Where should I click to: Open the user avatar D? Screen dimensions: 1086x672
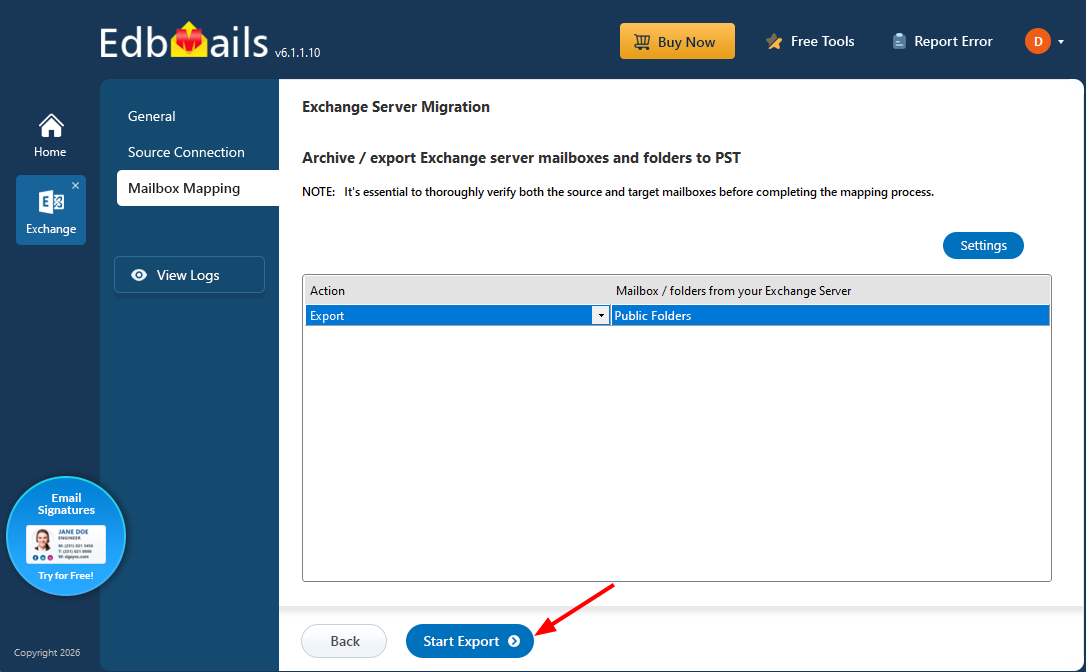pos(1038,42)
